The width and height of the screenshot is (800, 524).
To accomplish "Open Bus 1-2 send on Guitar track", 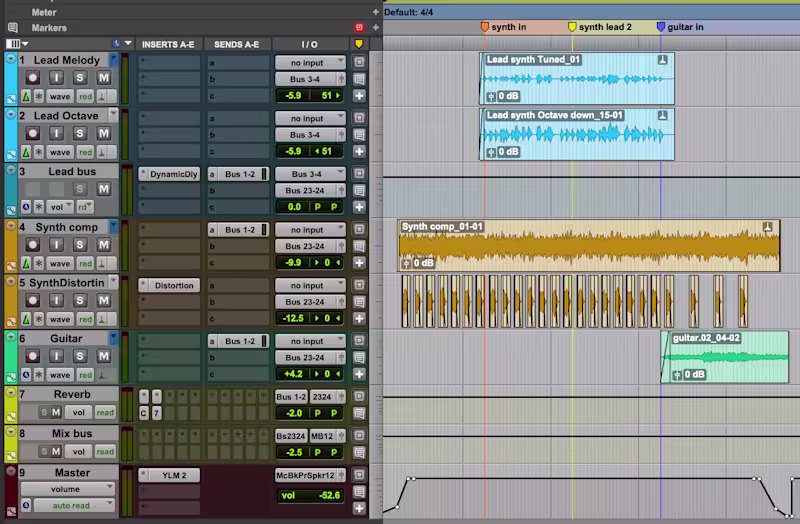I will click(239, 341).
